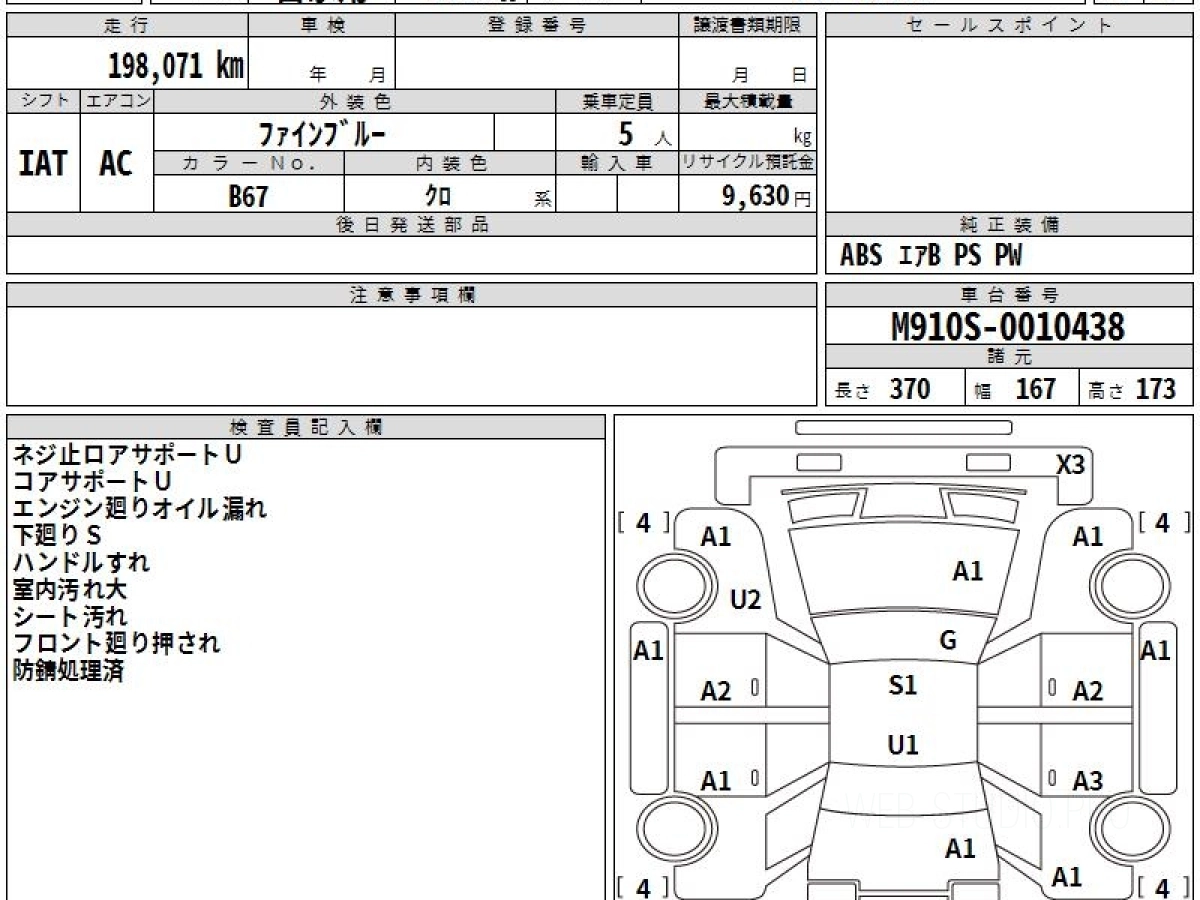Click the 乗車定員 header
The height and width of the screenshot is (900, 1200).
click(x=617, y=101)
